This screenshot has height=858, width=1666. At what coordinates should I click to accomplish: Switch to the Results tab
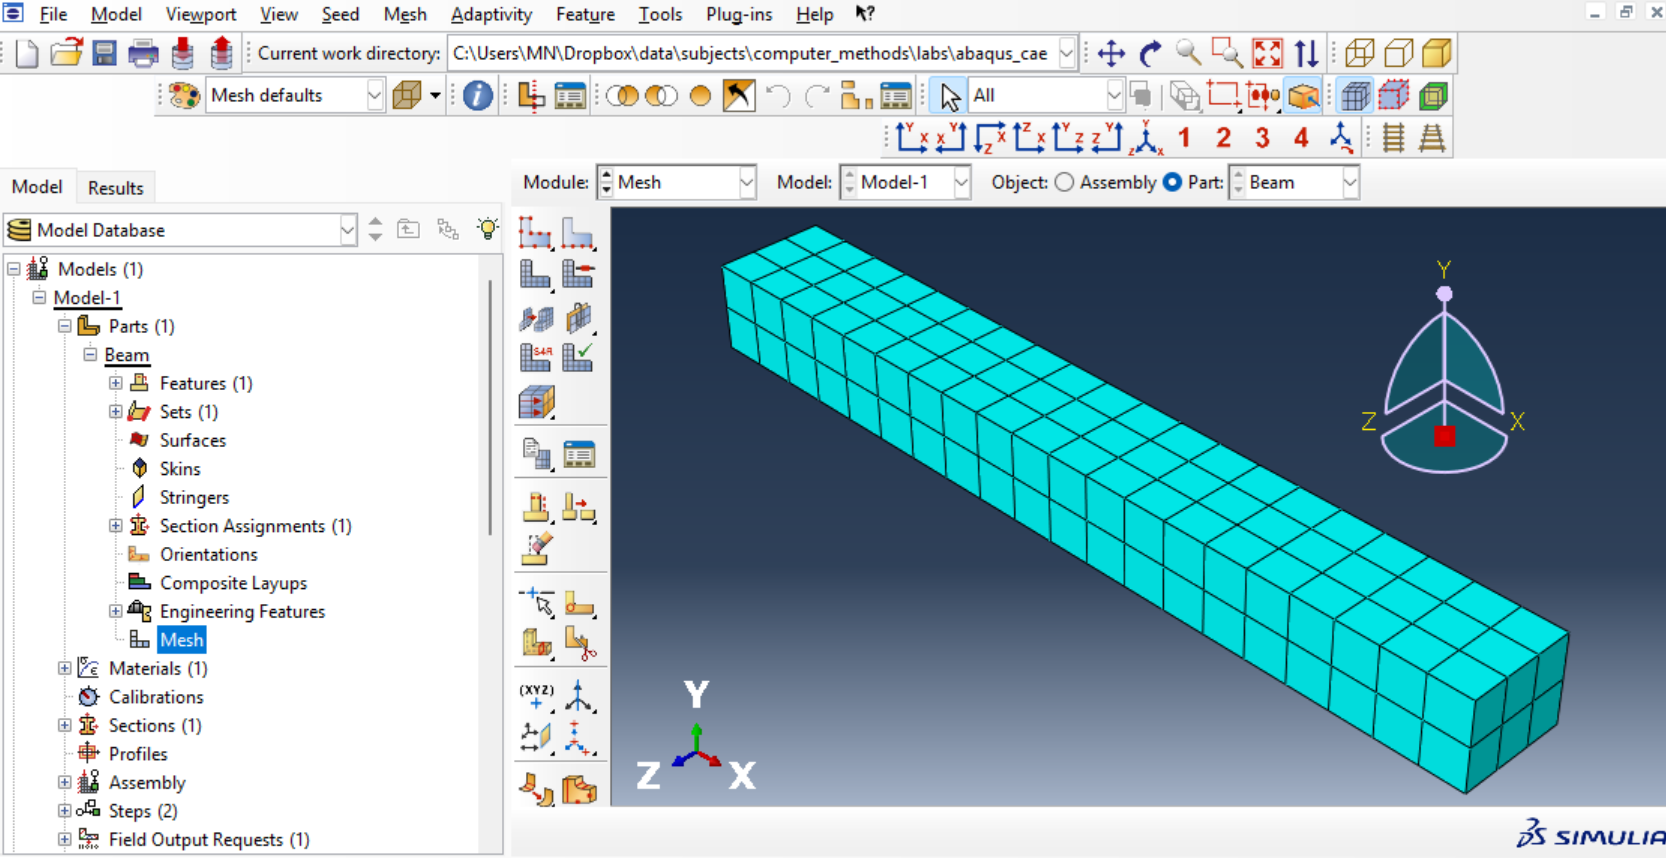pyautogui.click(x=115, y=188)
